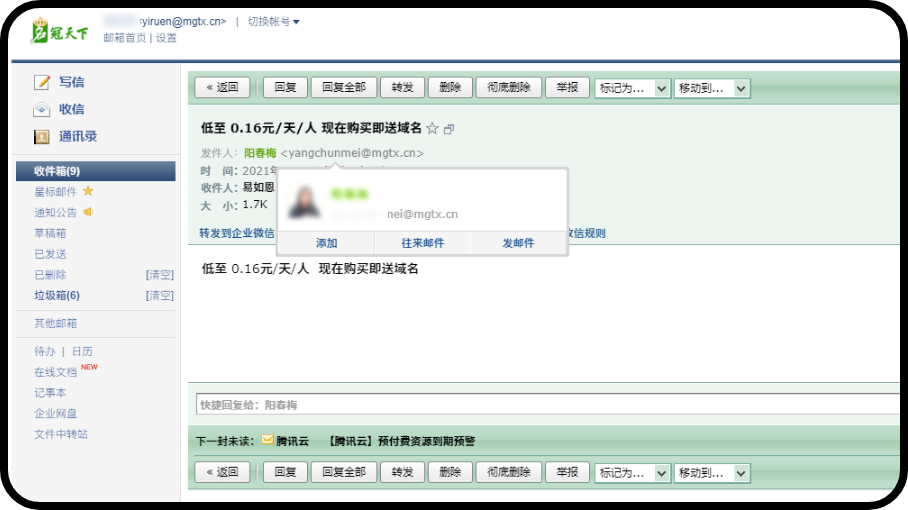908x510 pixels.
Task: Expand the top 标记为... dropdown
Action: 632,88
